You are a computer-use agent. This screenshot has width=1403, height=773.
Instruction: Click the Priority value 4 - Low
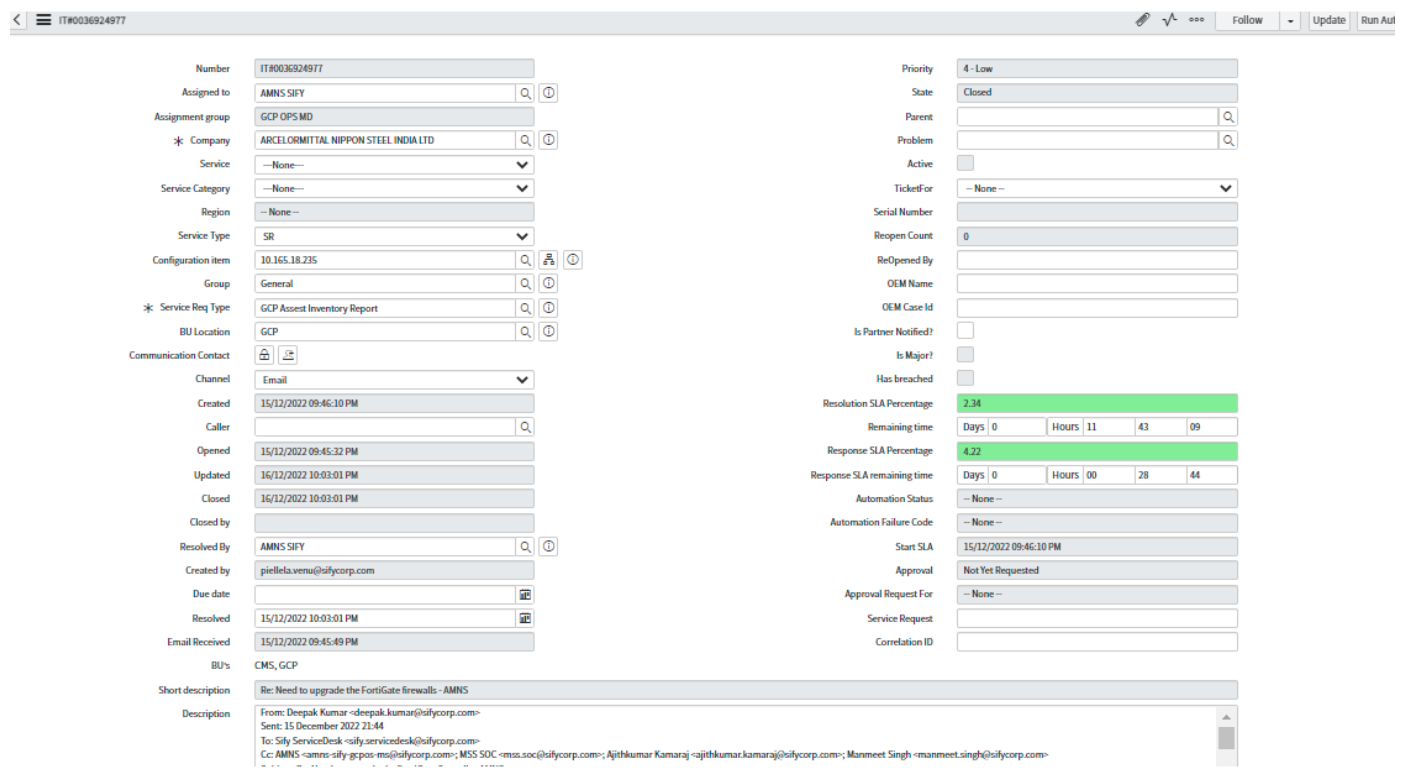(x=1097, y=69)
